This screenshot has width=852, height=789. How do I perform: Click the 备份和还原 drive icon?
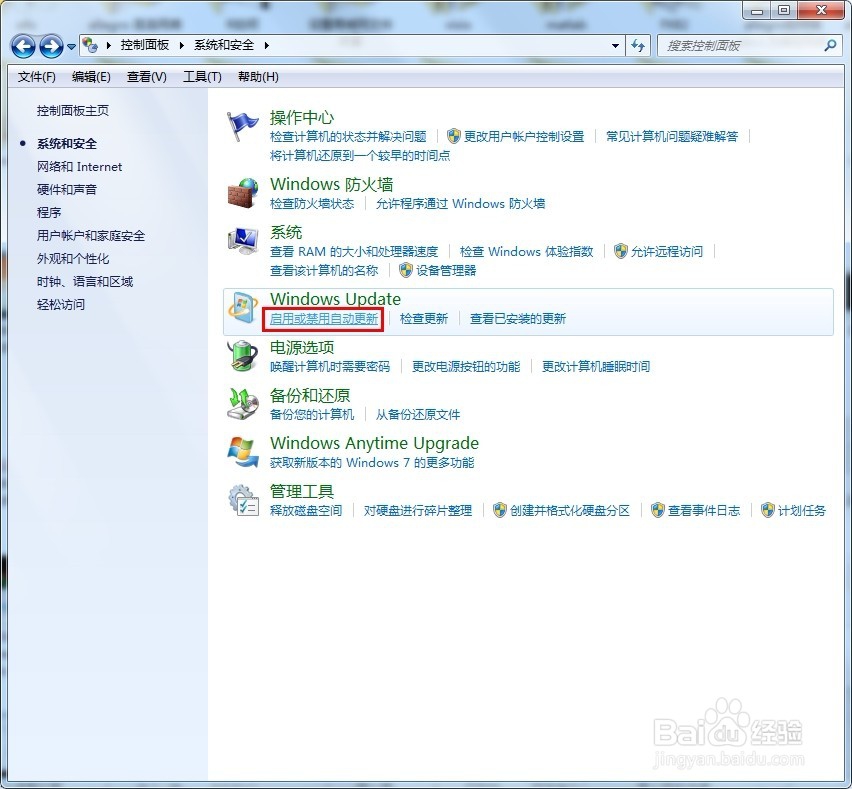click(x=242, y=404)
